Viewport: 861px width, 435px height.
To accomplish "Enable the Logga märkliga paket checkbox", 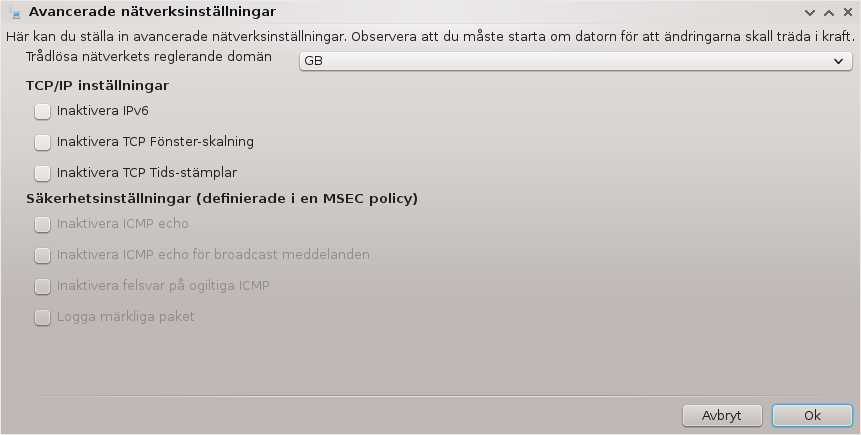I will click(42, 317).
